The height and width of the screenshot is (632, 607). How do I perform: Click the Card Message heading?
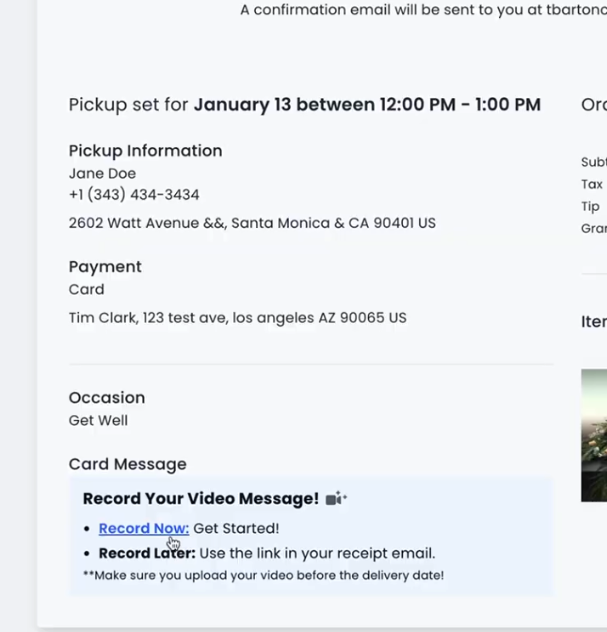pos(127,464)
